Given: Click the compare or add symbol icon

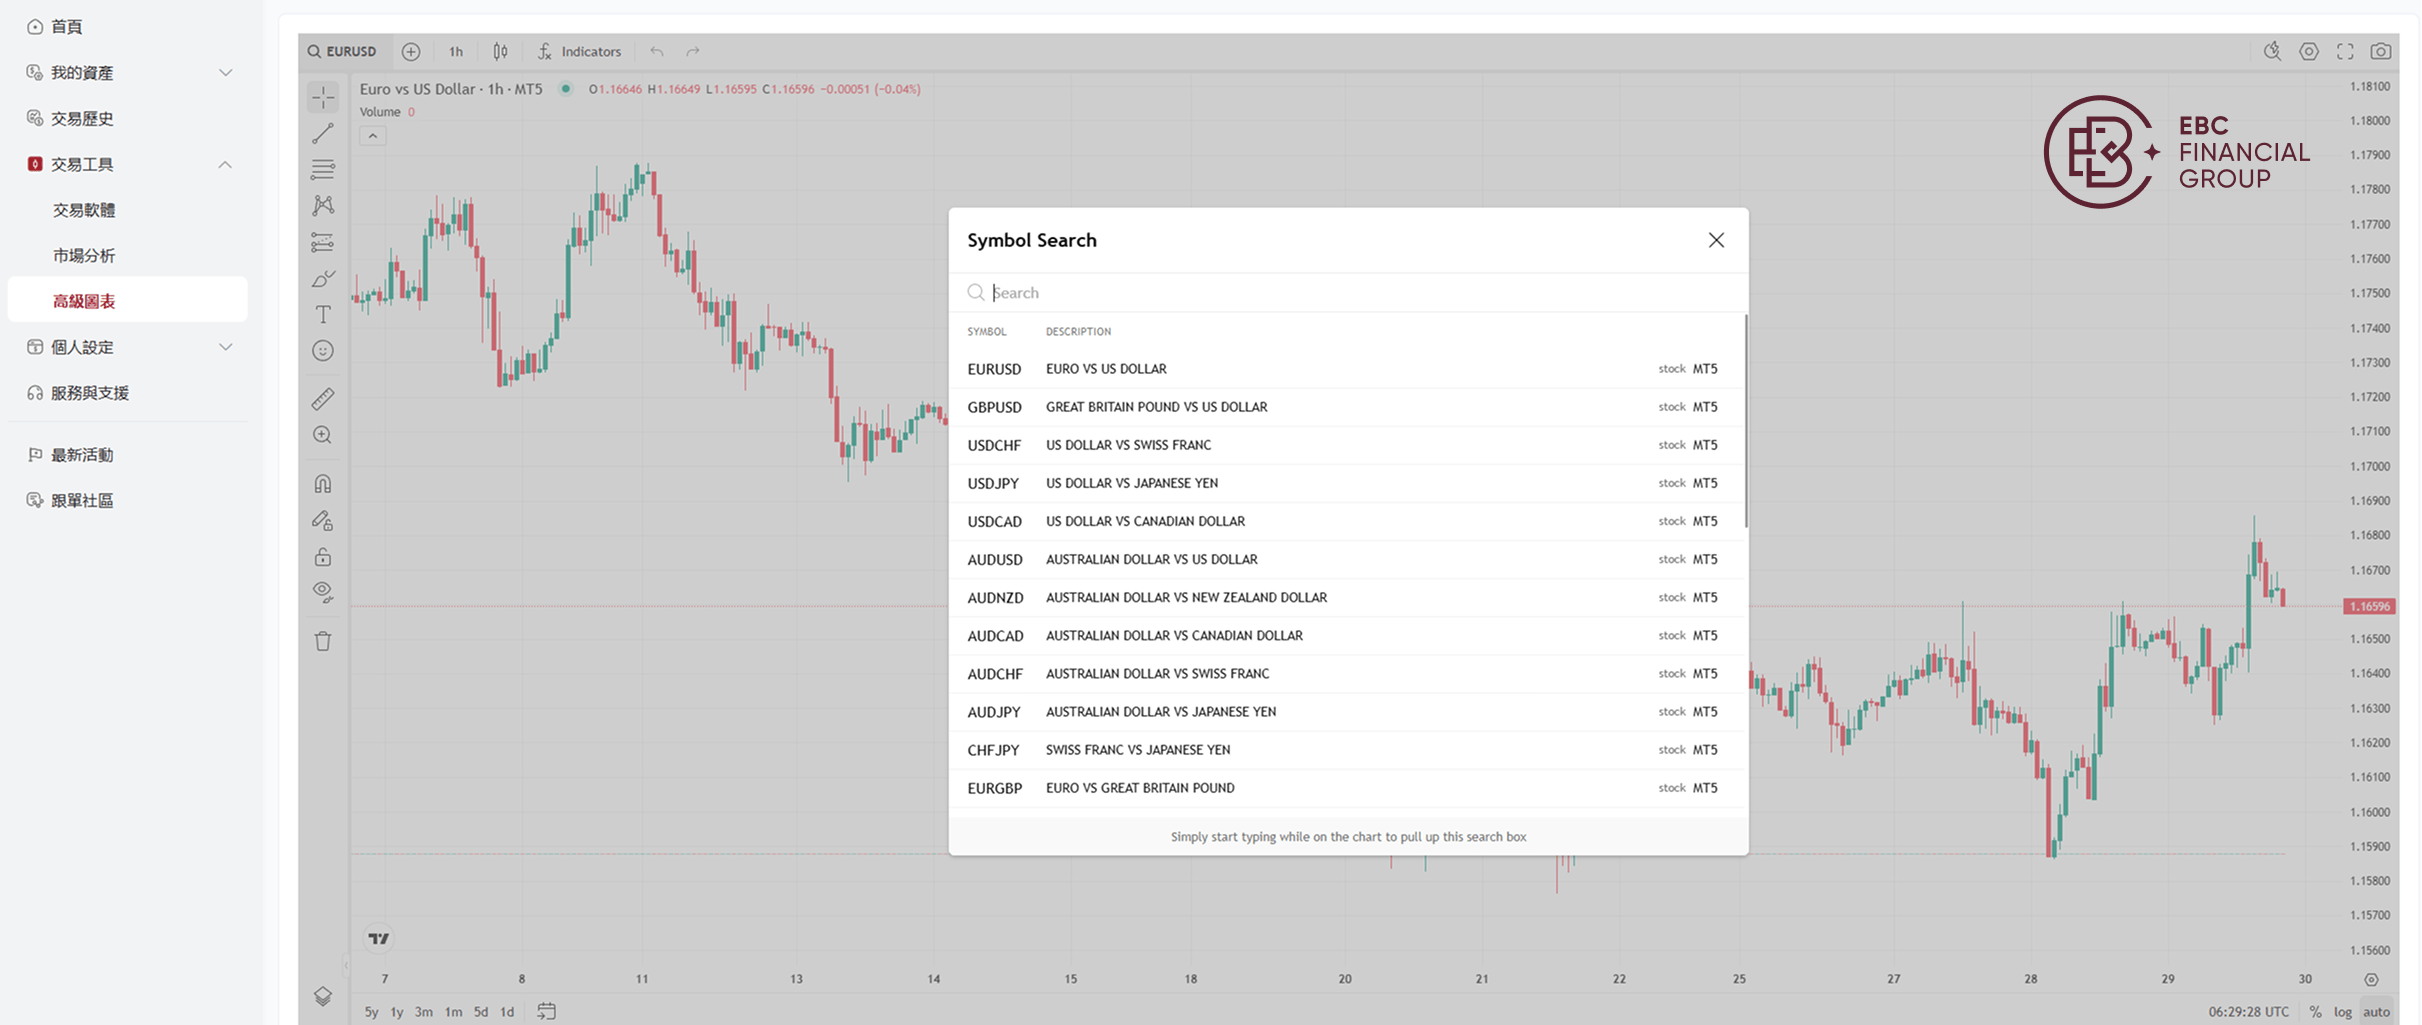Looking at the screenshot, I should (x=411, y=51).
